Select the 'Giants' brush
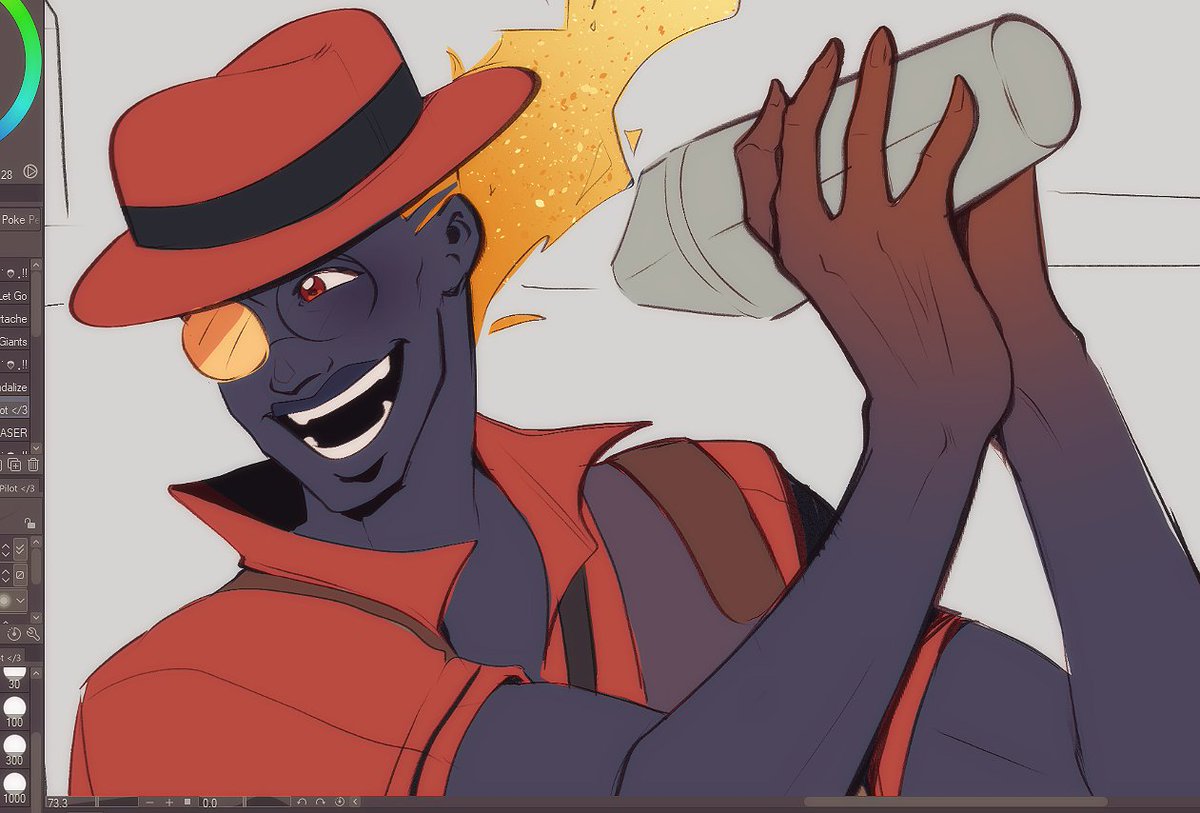Viewport: 1200px width, 813px height. (x=14, y=341)
